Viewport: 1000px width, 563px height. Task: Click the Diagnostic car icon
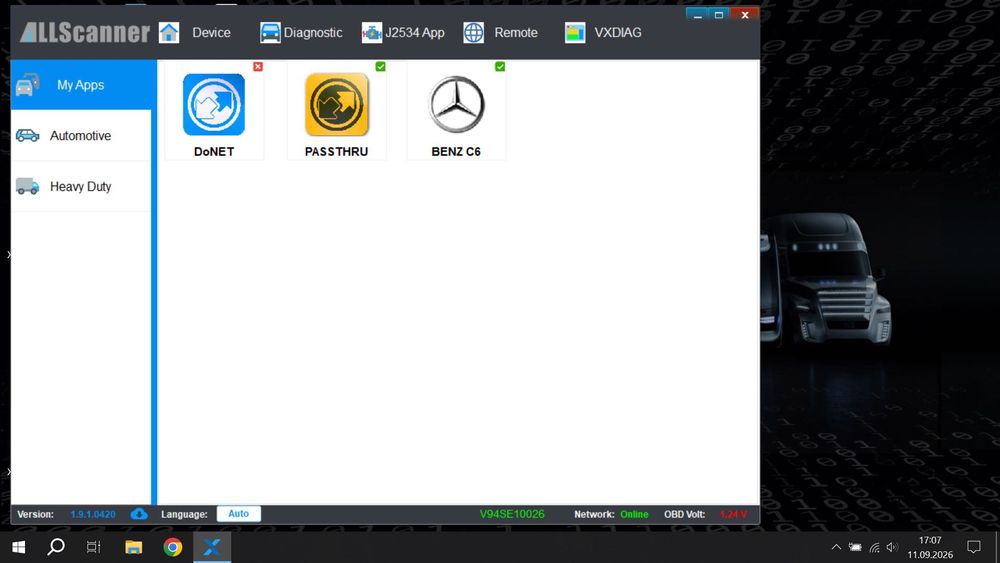[270, 33]
